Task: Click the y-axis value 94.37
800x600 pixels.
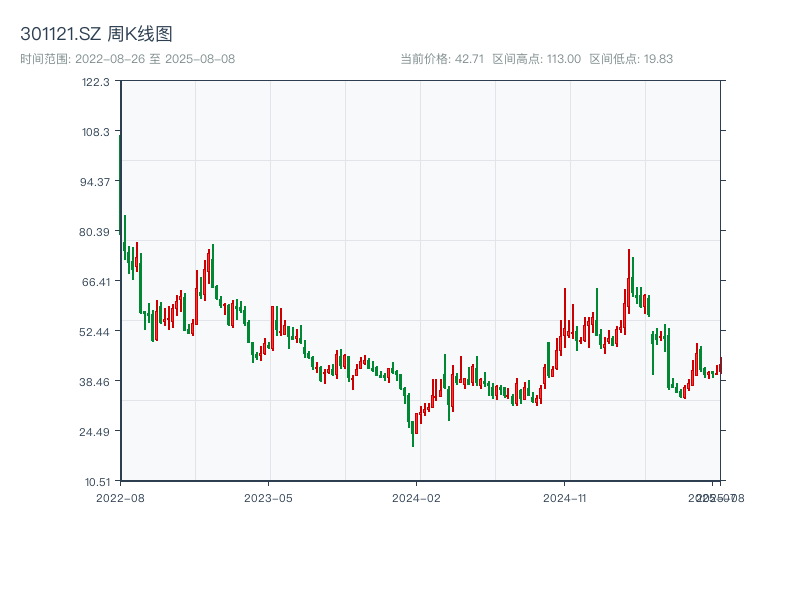Action: 95,182
